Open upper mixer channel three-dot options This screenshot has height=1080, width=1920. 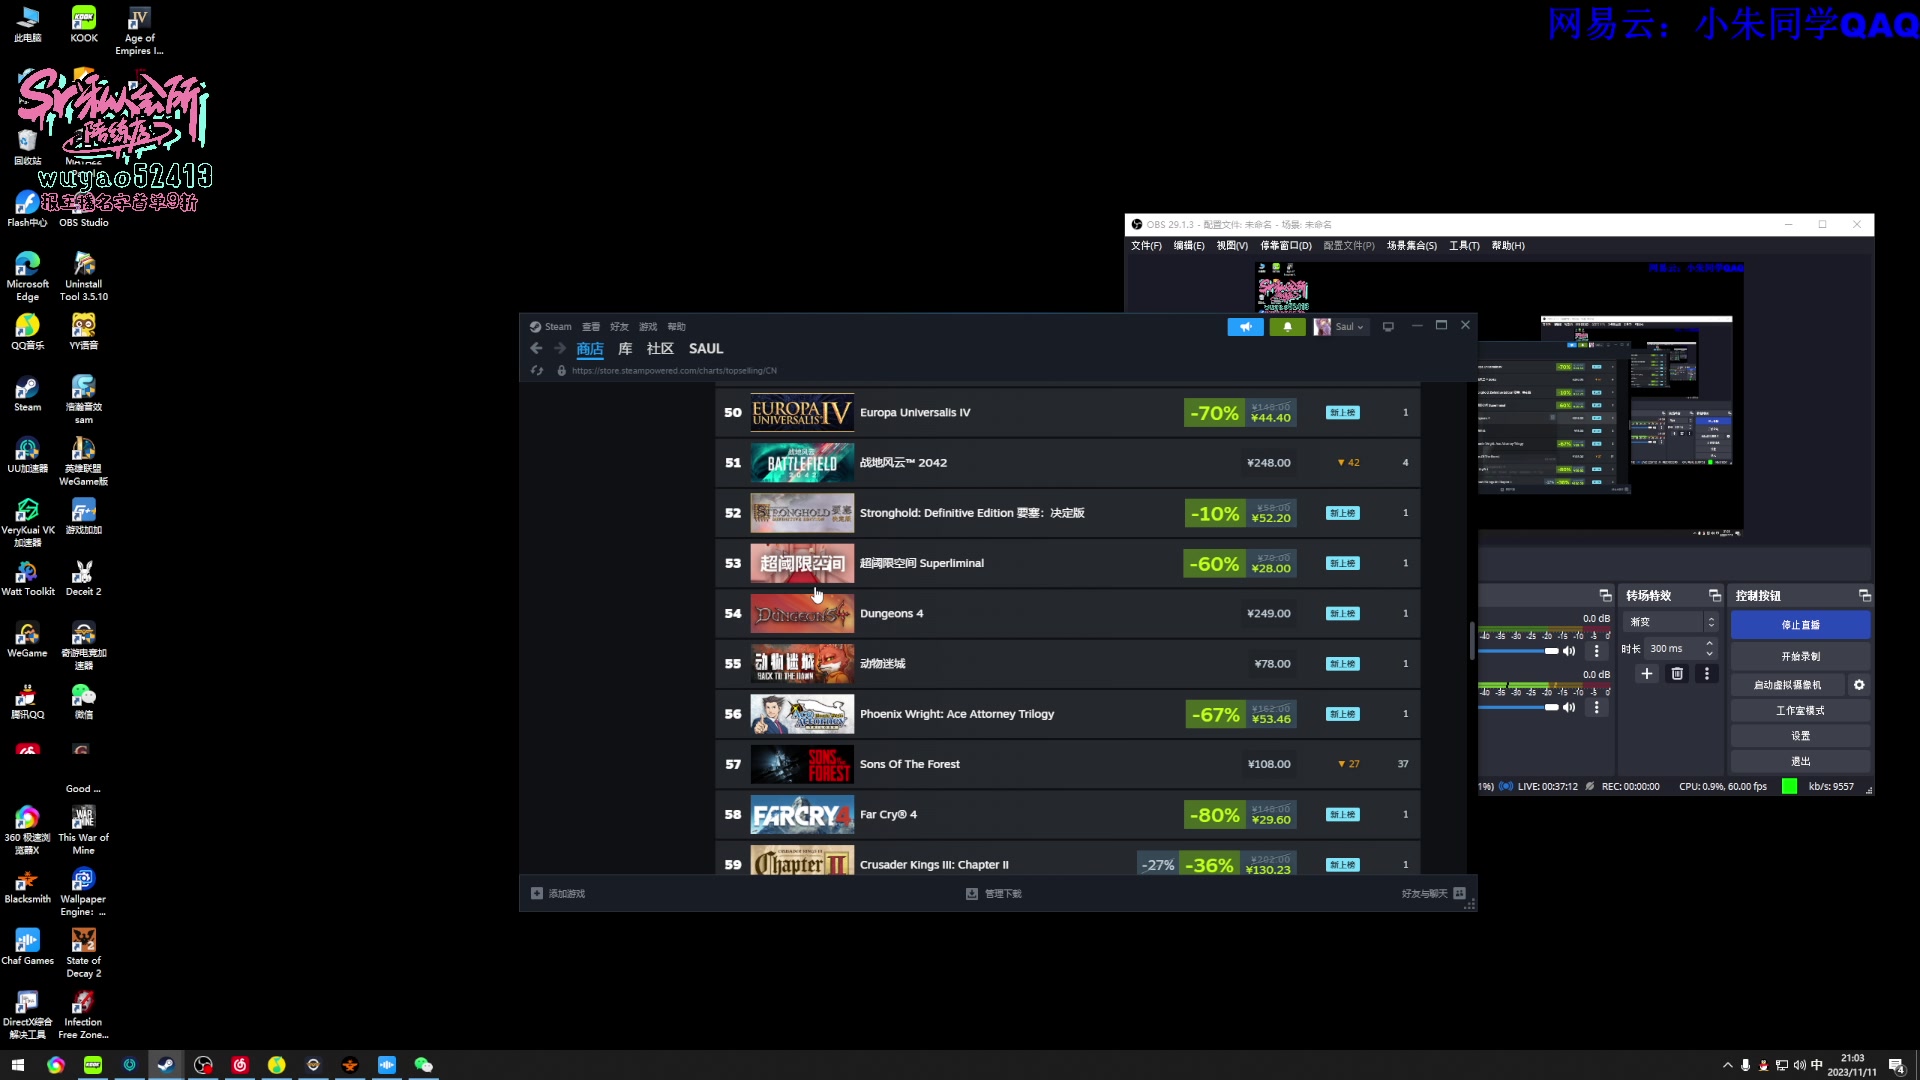coord(1596,651)
